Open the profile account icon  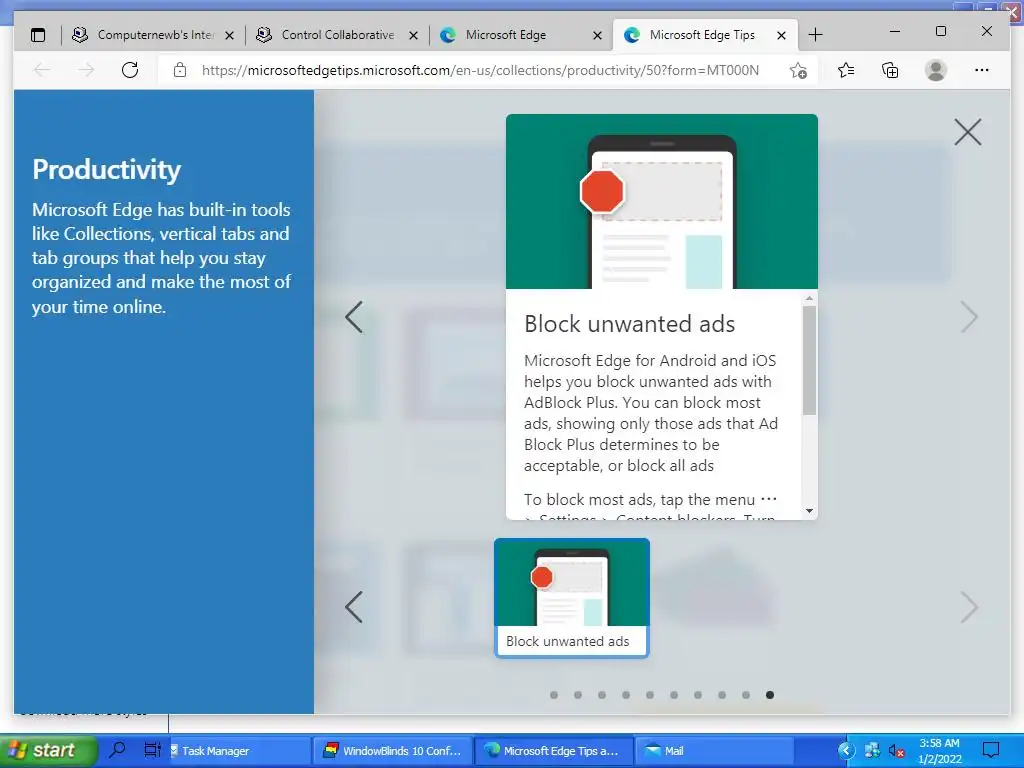pos(935,70)
